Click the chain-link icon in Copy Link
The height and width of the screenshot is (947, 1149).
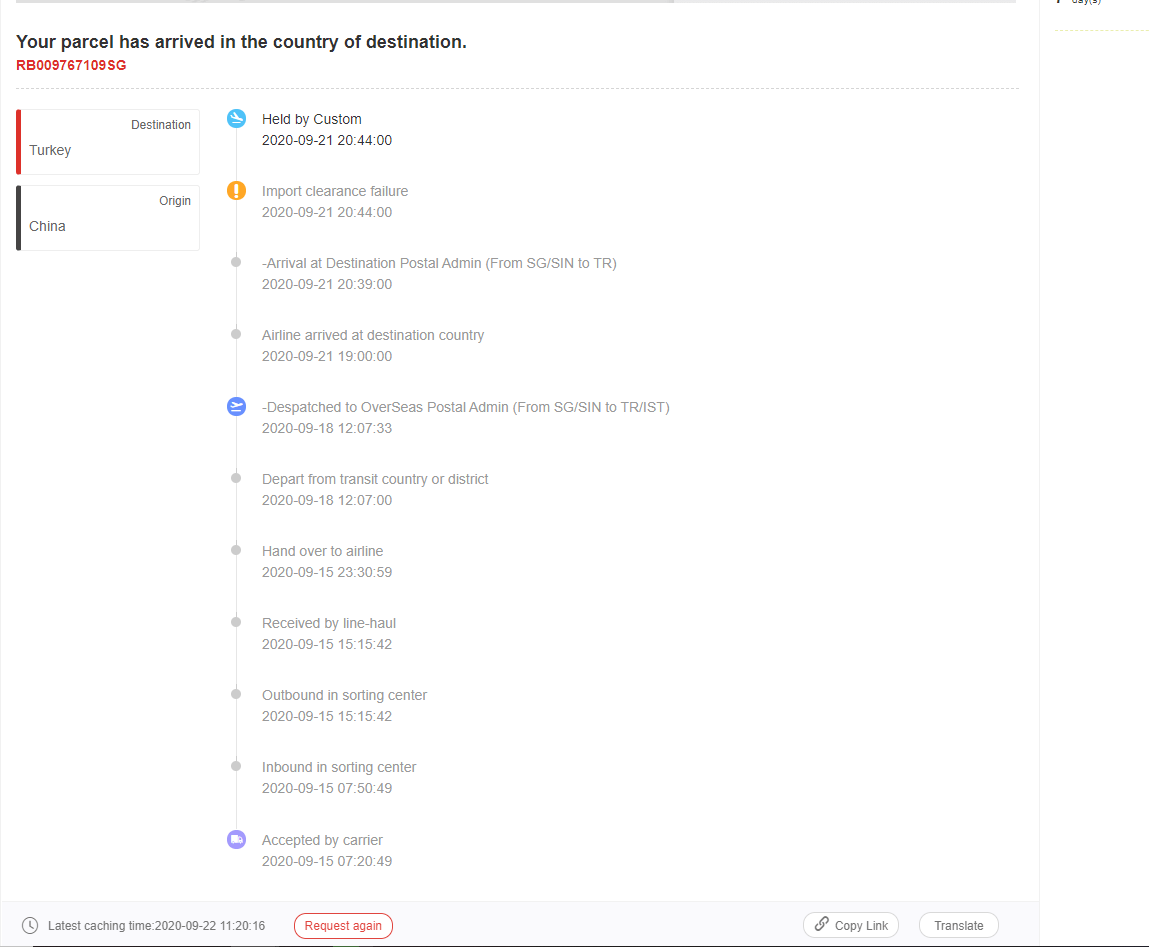821,925
